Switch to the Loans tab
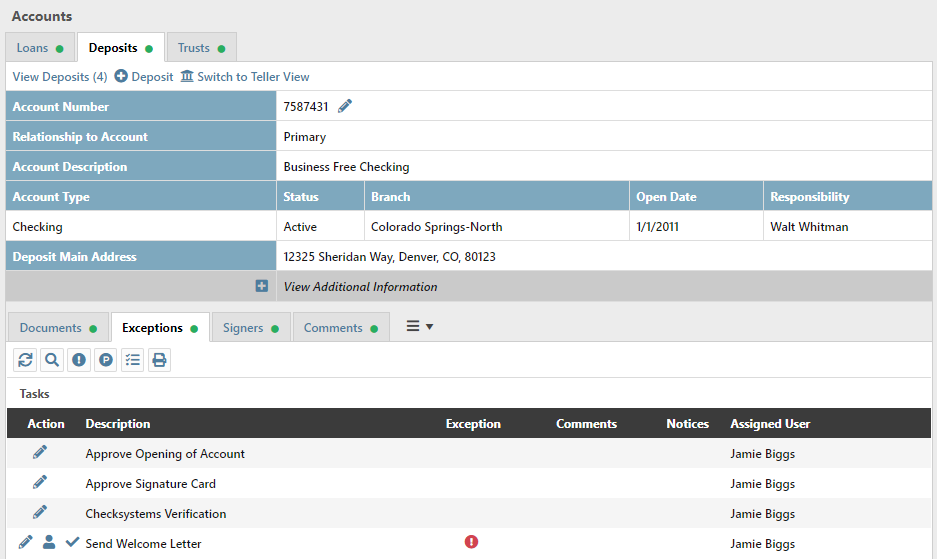This screenshot has width=937, height=559. 39,48
